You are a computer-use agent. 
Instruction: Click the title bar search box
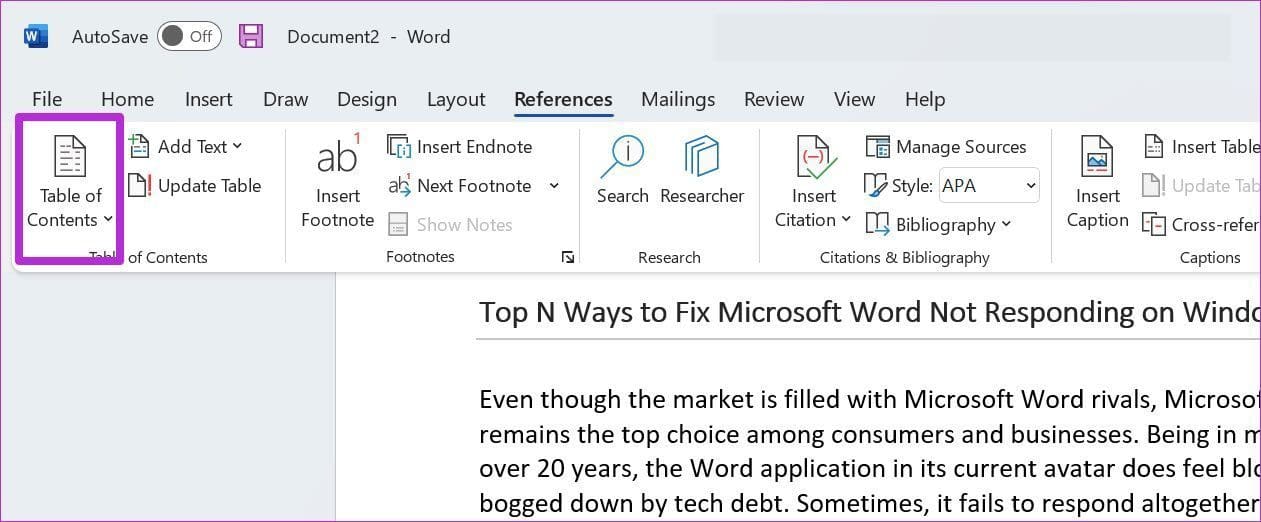(971, 37)
